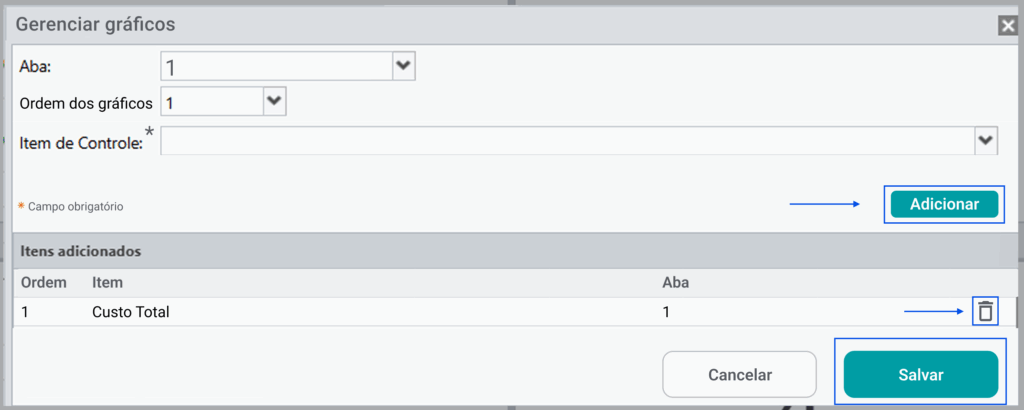Image resolution: width=1024 pixels, height=410 pixels.
Task: Click the Aba column header in the table
Action: click(x=676, y=283)
